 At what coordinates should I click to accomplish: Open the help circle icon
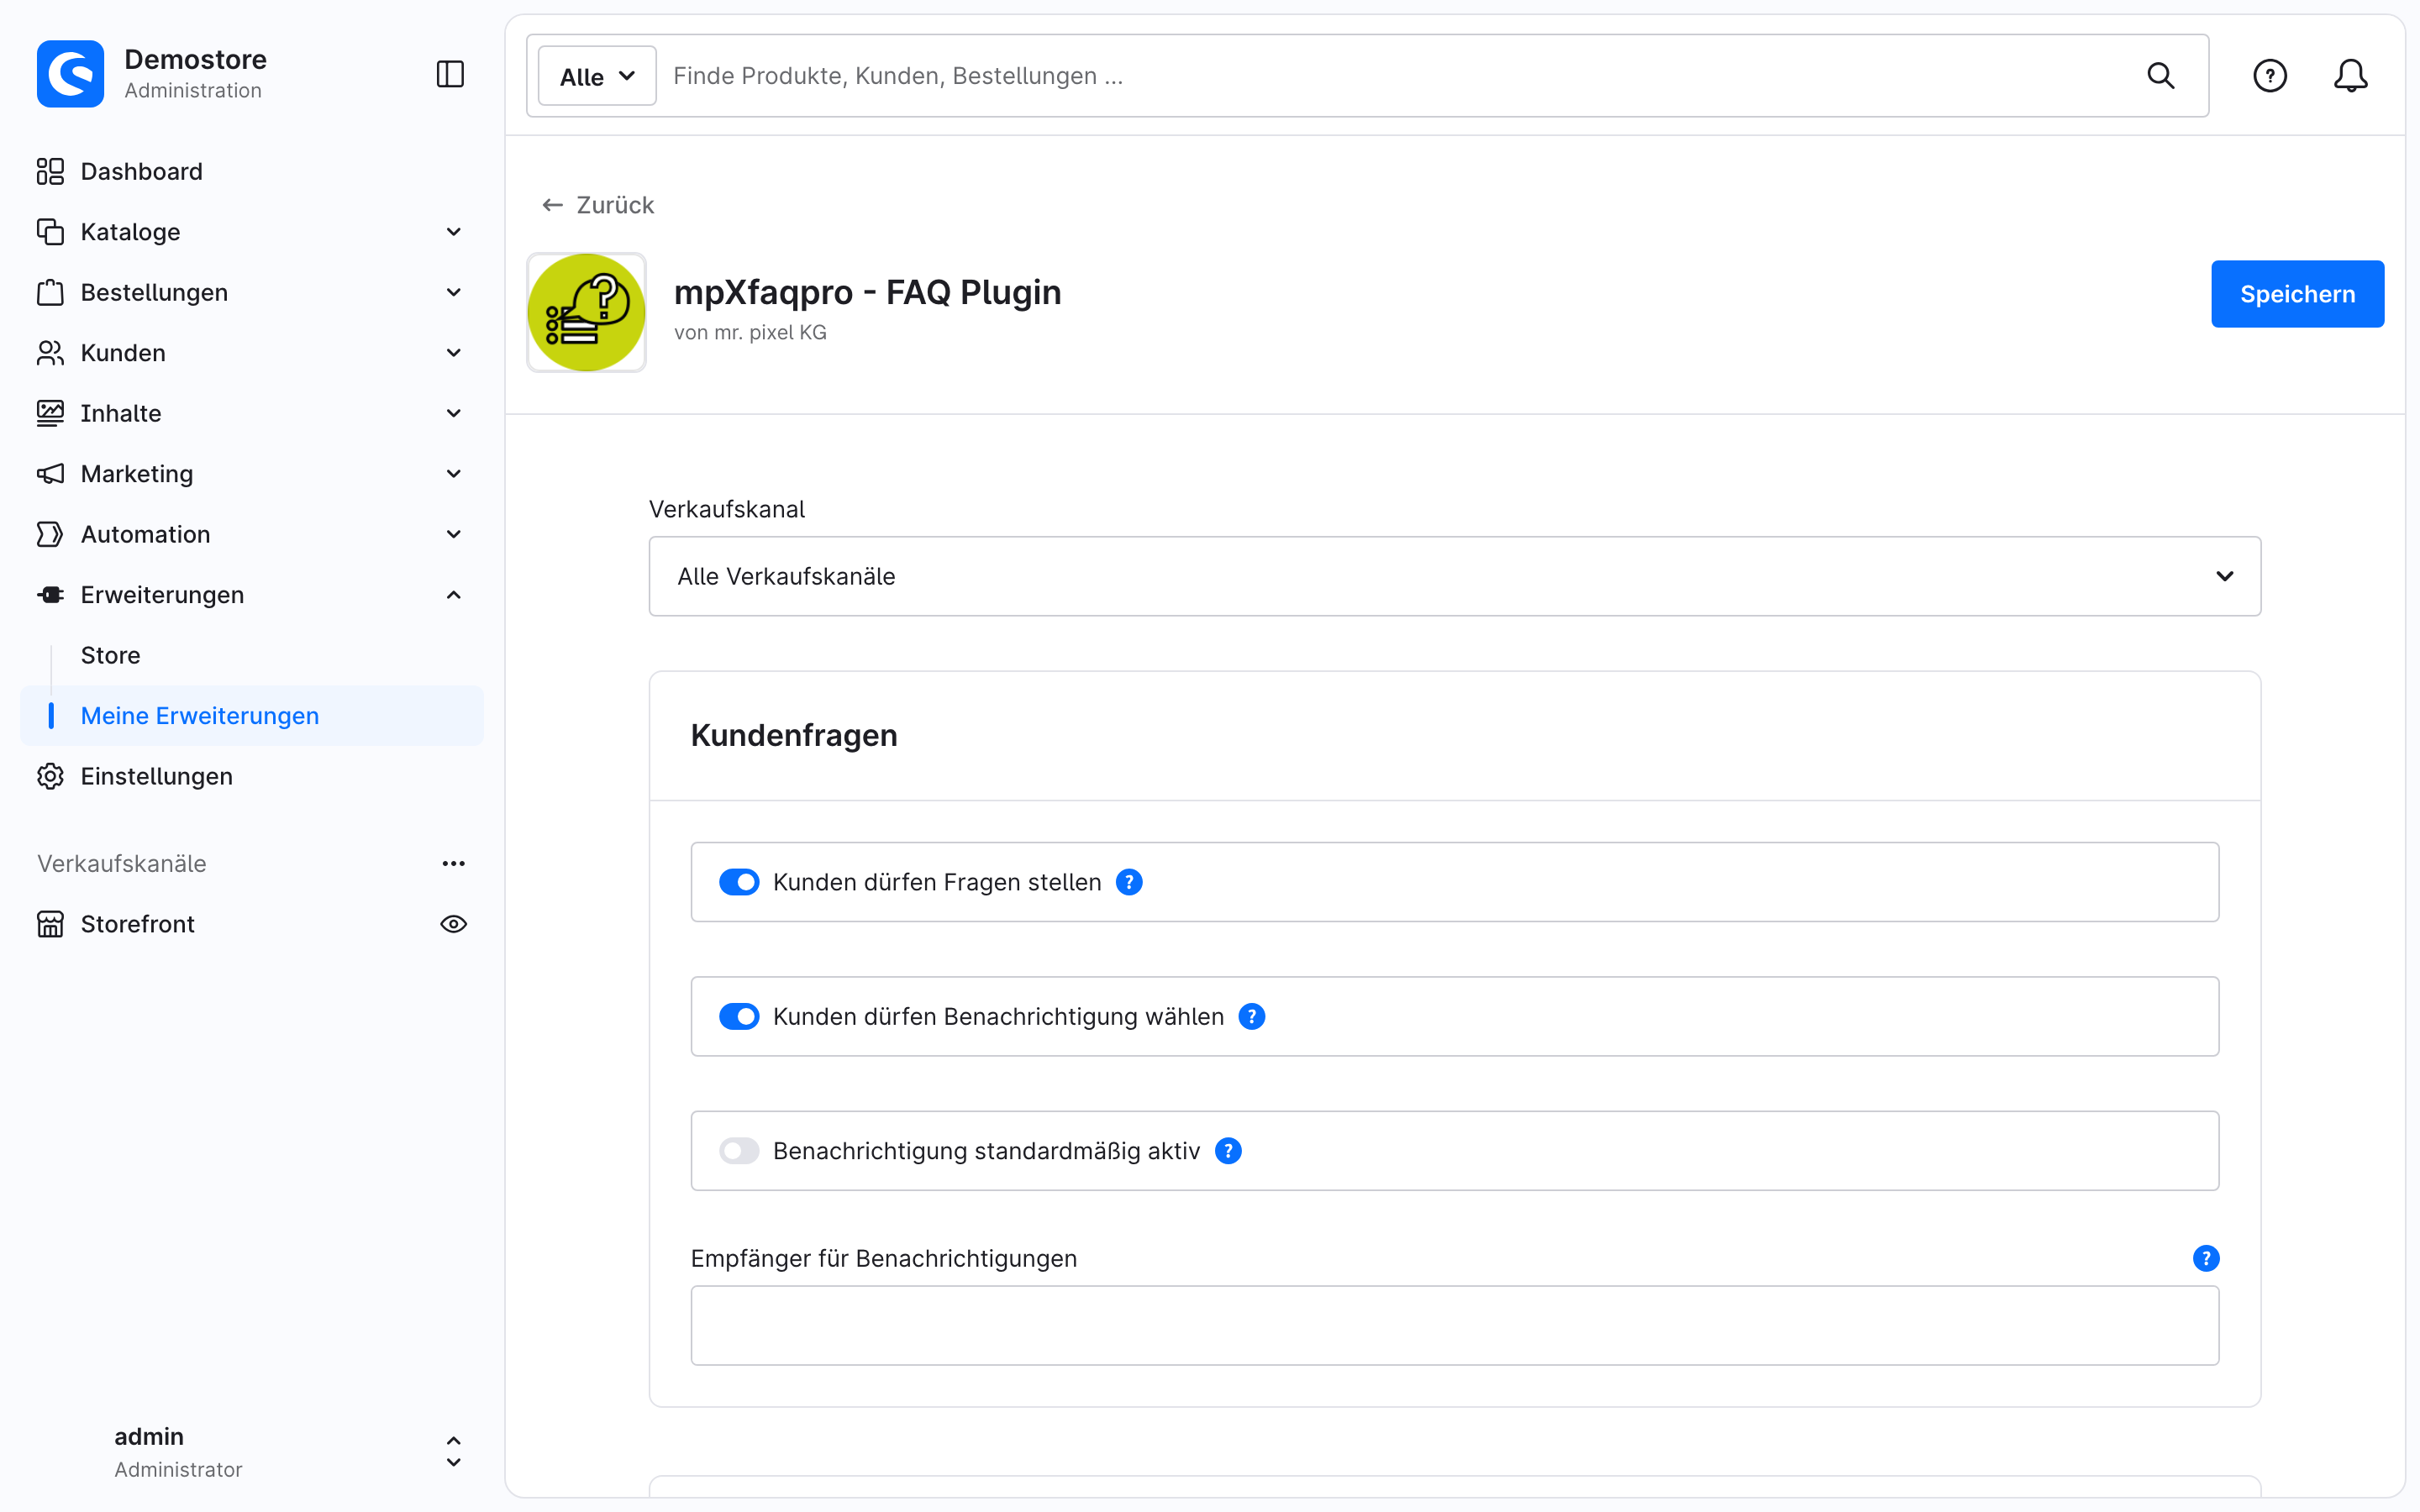2269,76
